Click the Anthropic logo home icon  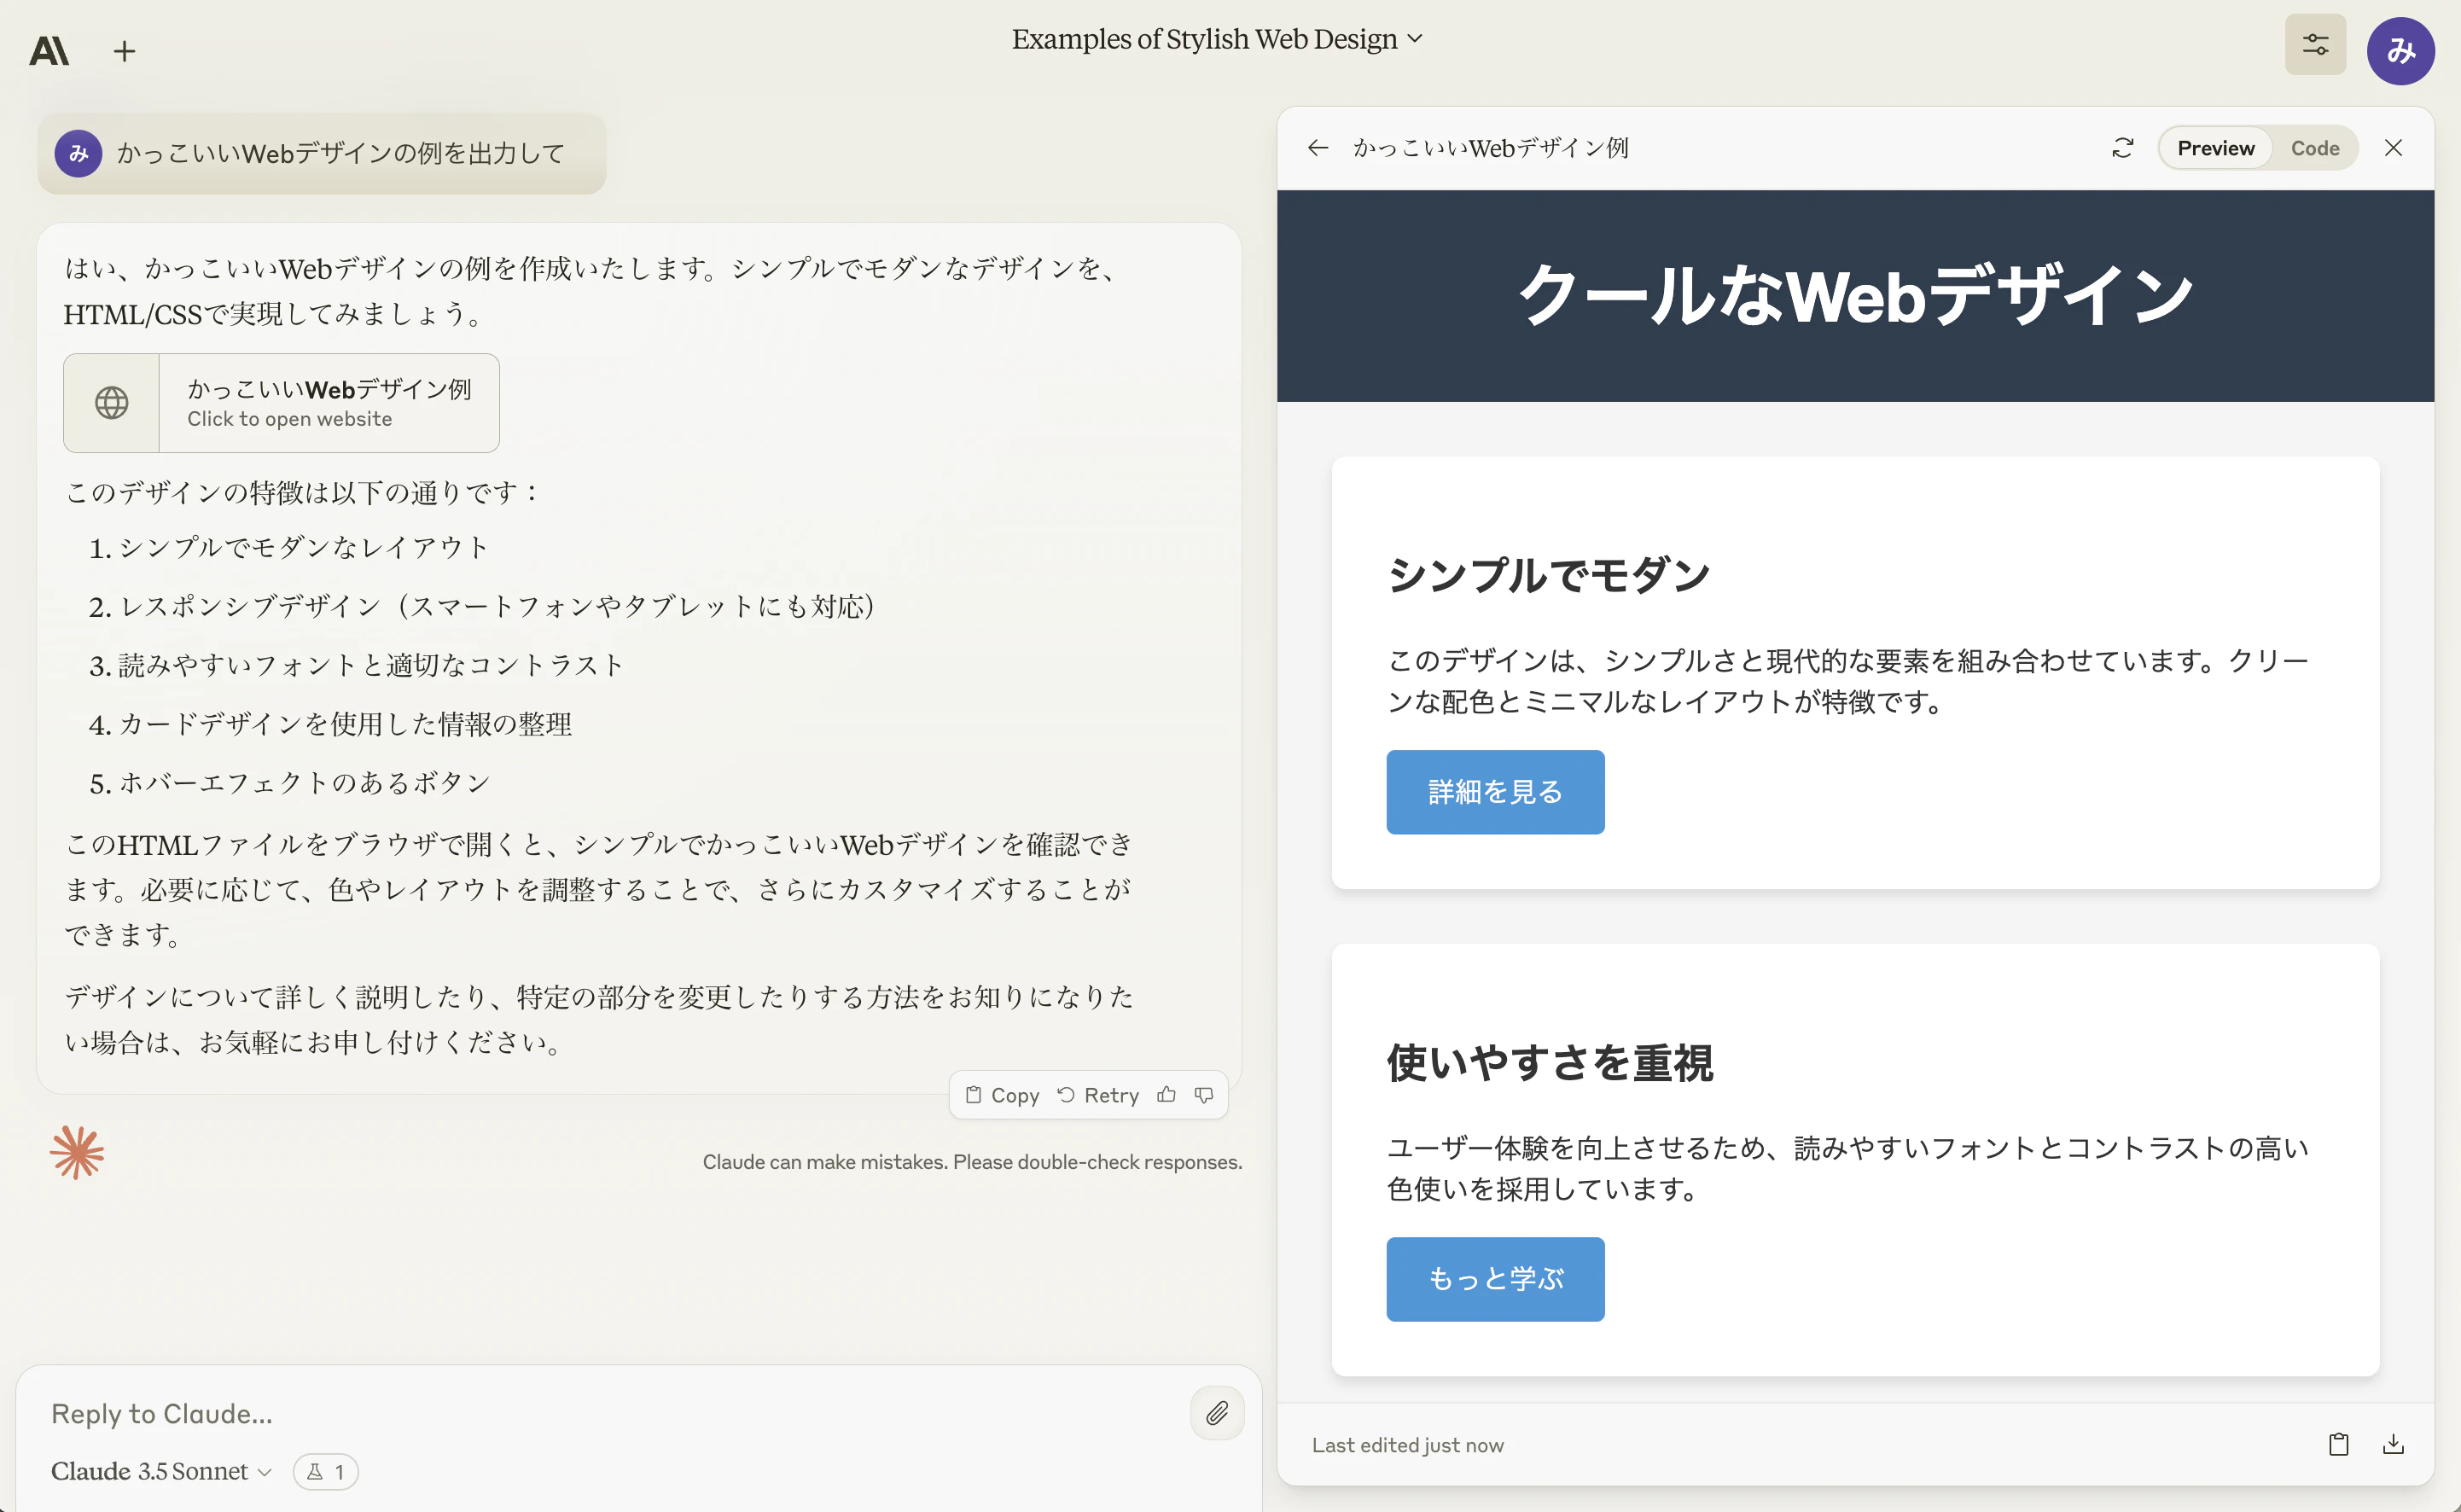click(x=49, y=50)
